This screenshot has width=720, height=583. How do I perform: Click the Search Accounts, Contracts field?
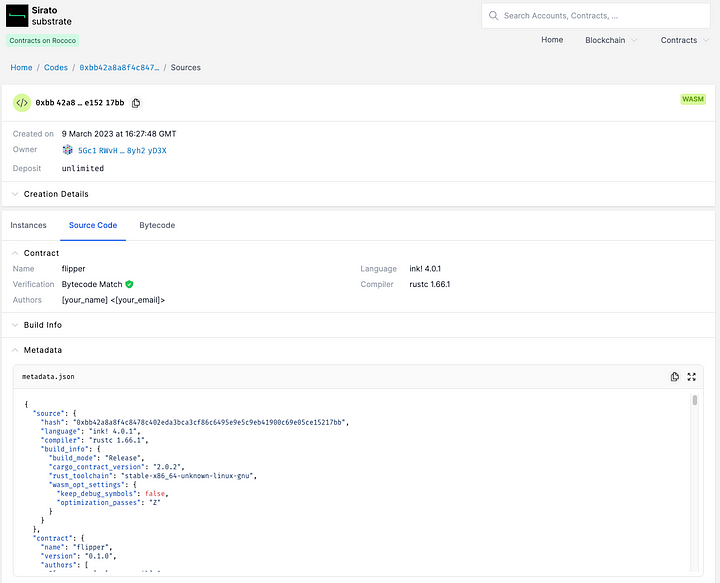click(600, 16)
